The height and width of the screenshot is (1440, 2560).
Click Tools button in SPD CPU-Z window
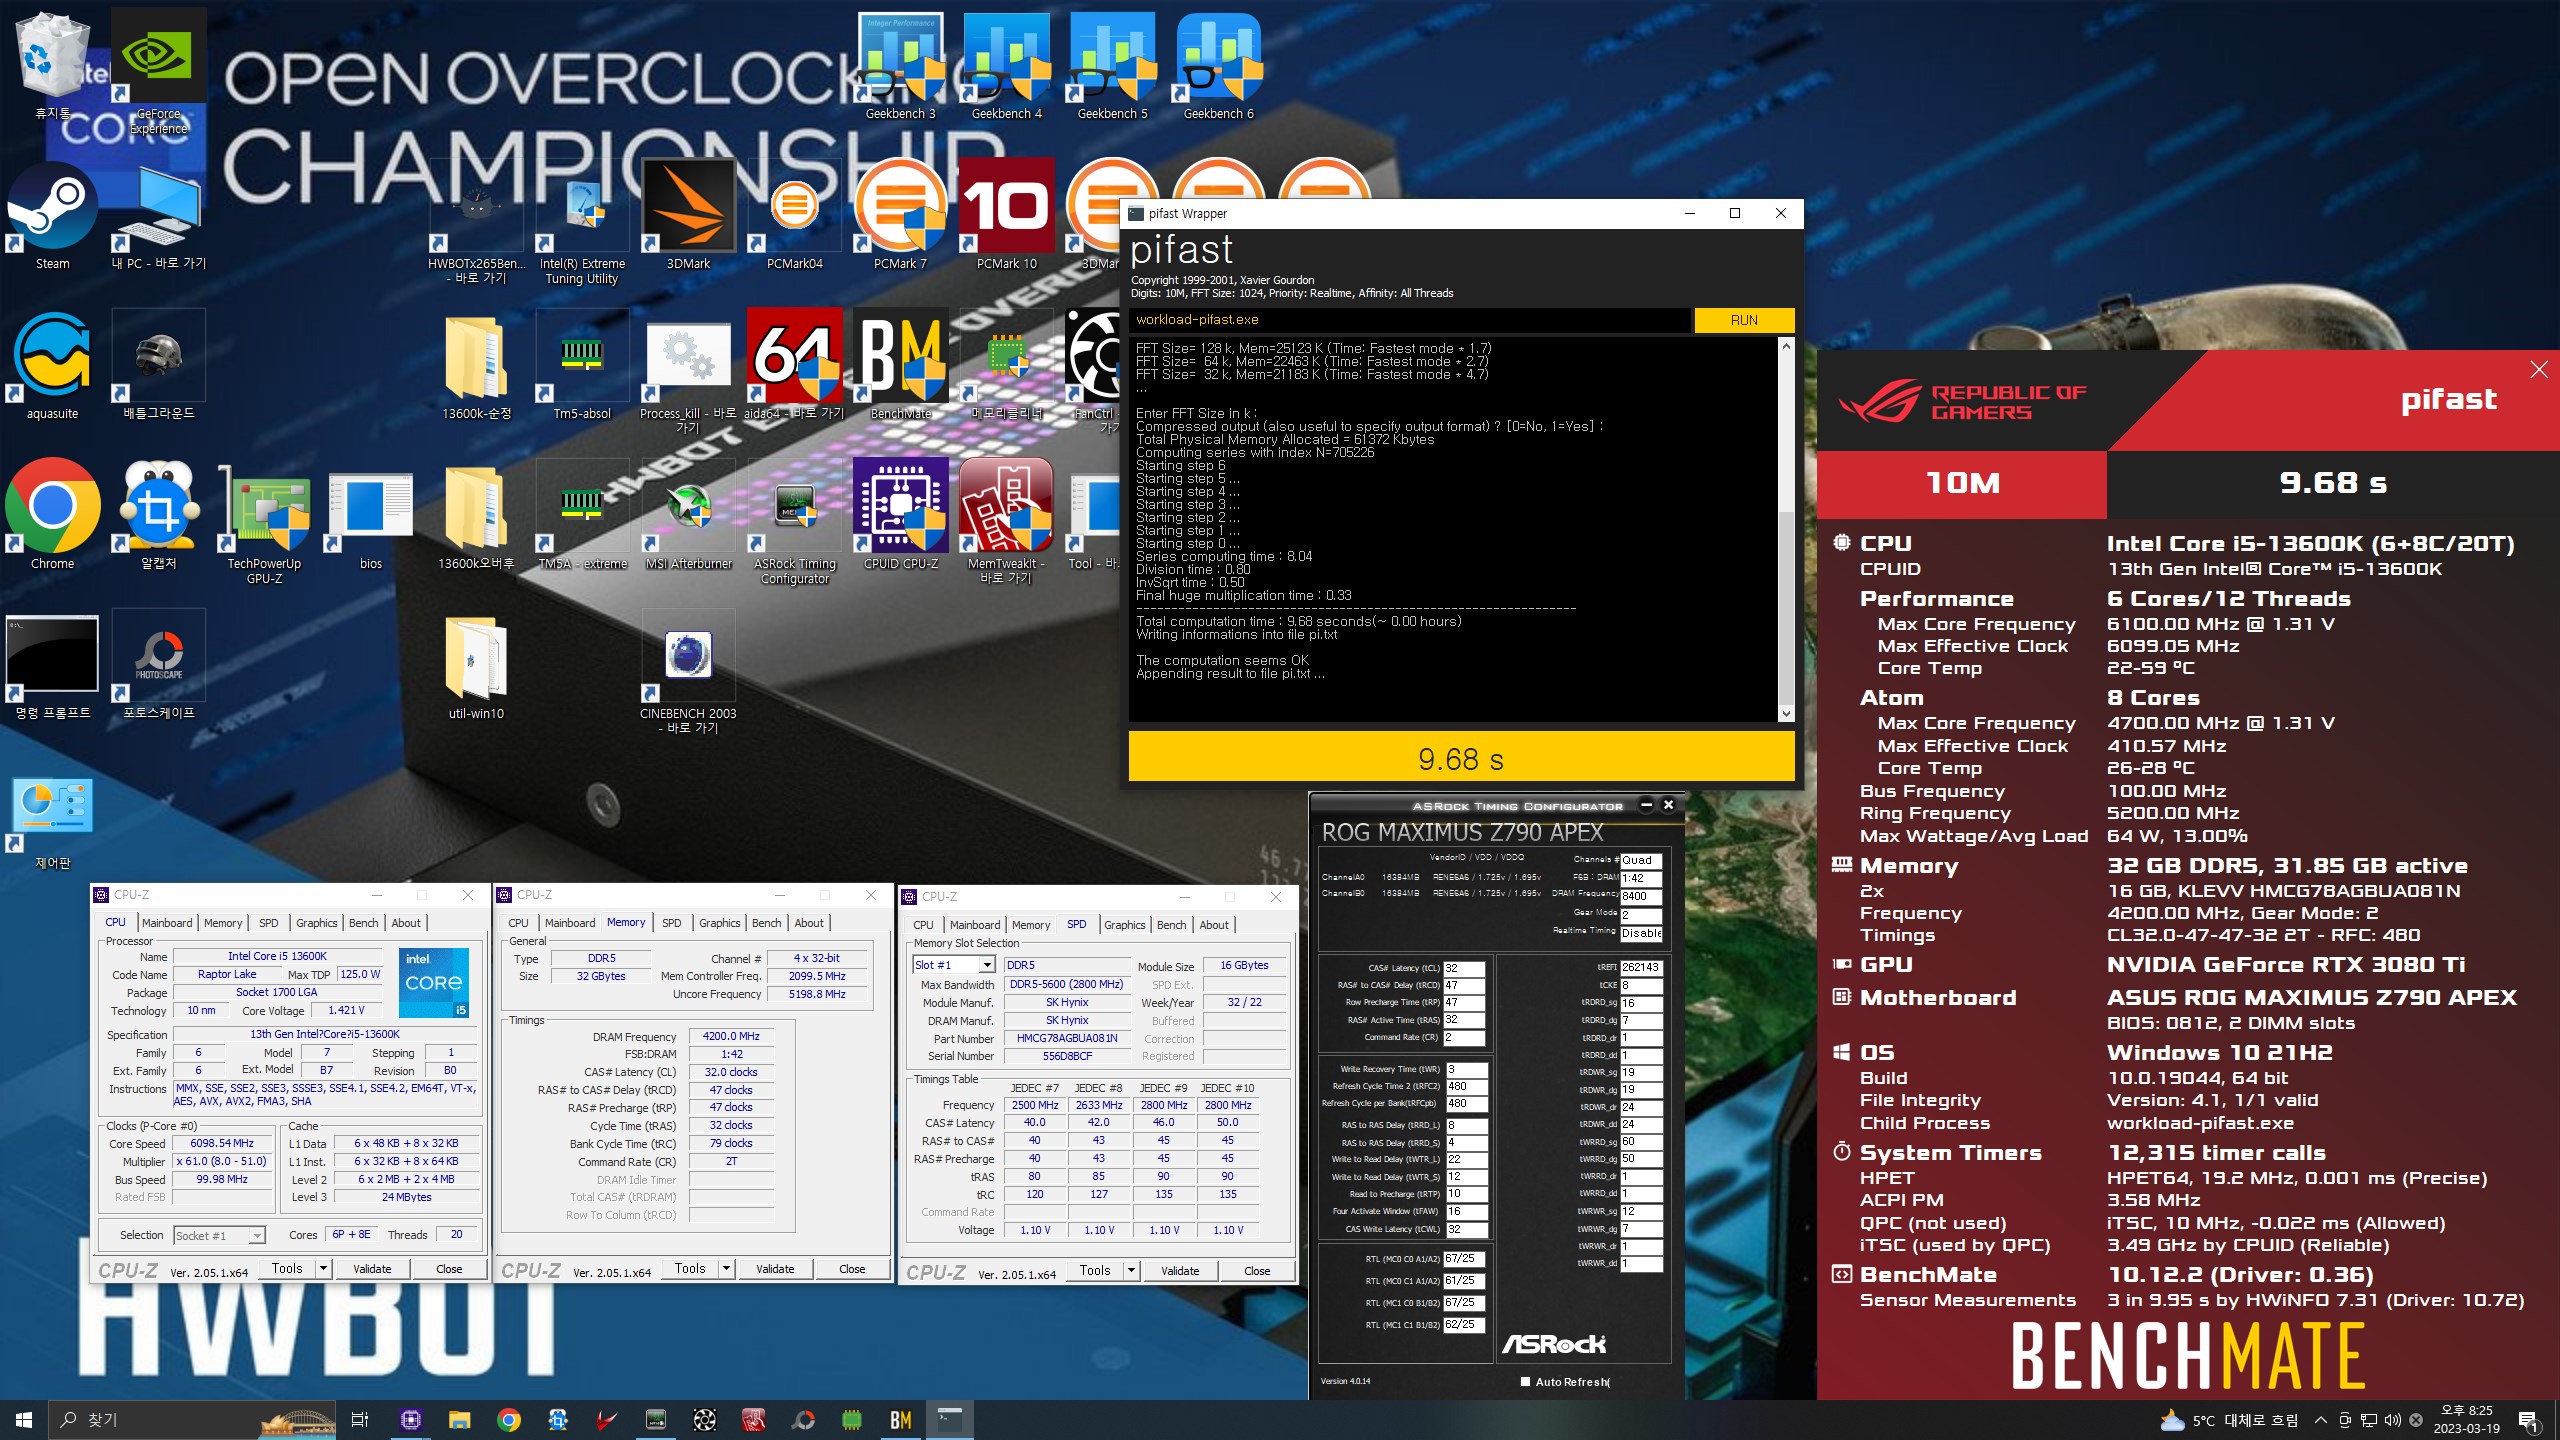pos(1095,1270)
